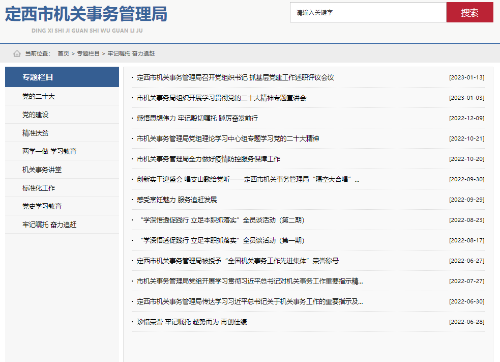
Task: Click the red 搜索 search button
Action: [x=470, y=12]
